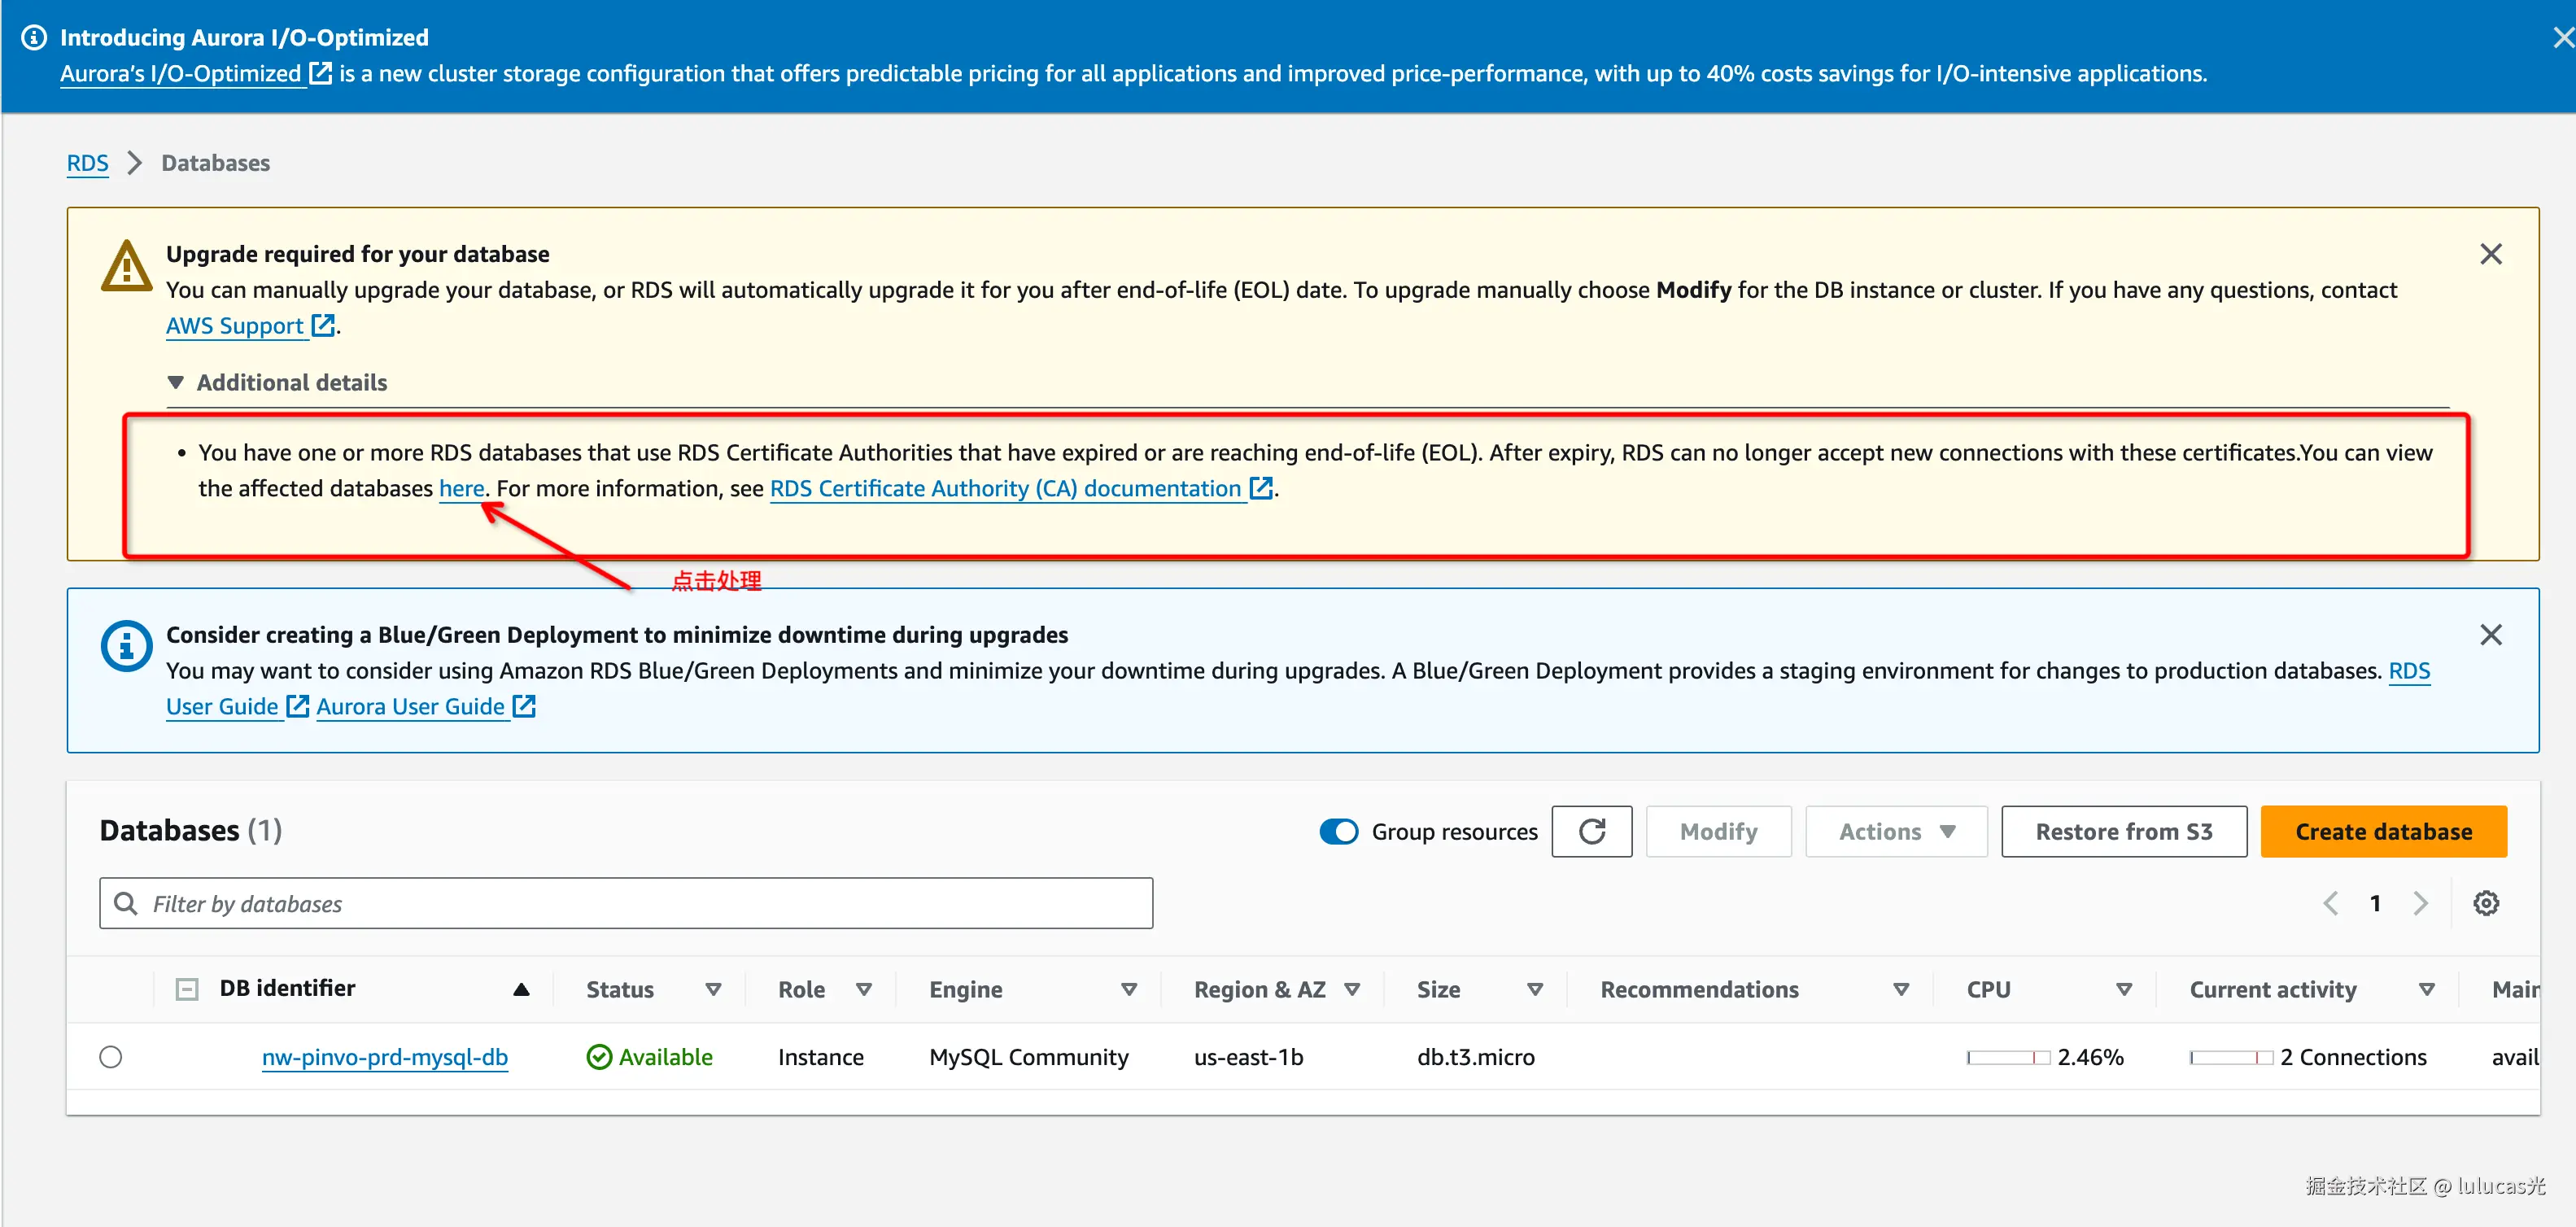Image resolution: width=2576 pixels, height=1227 pixels.
Task: Click the refresh databases icon button
Action: click(1591, 831)
